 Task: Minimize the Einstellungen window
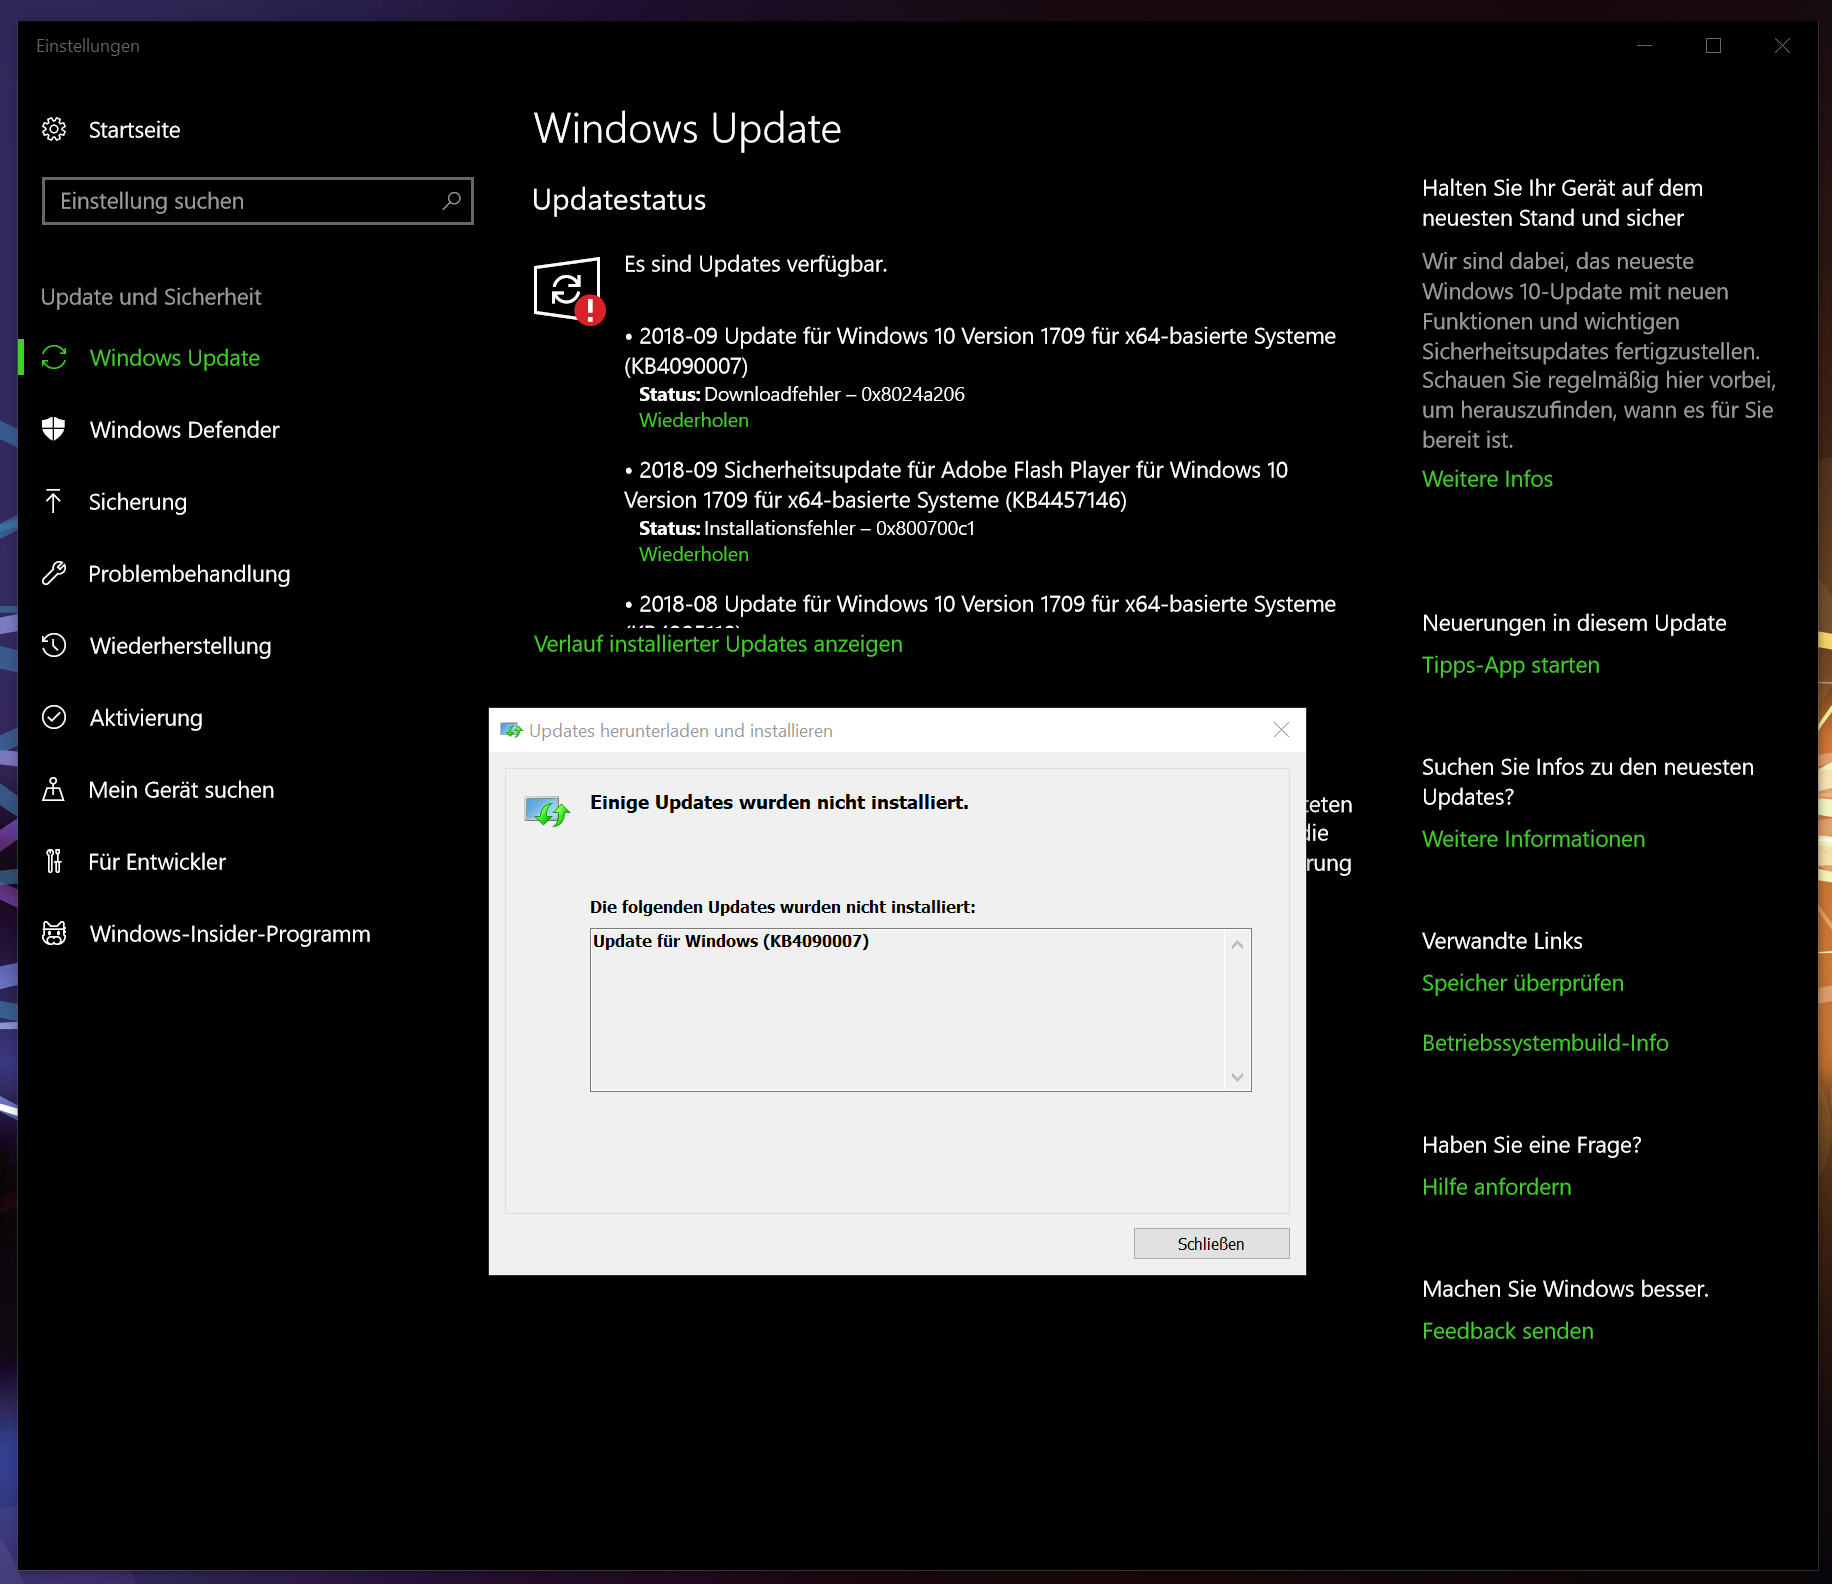(x=1644, y=46)
